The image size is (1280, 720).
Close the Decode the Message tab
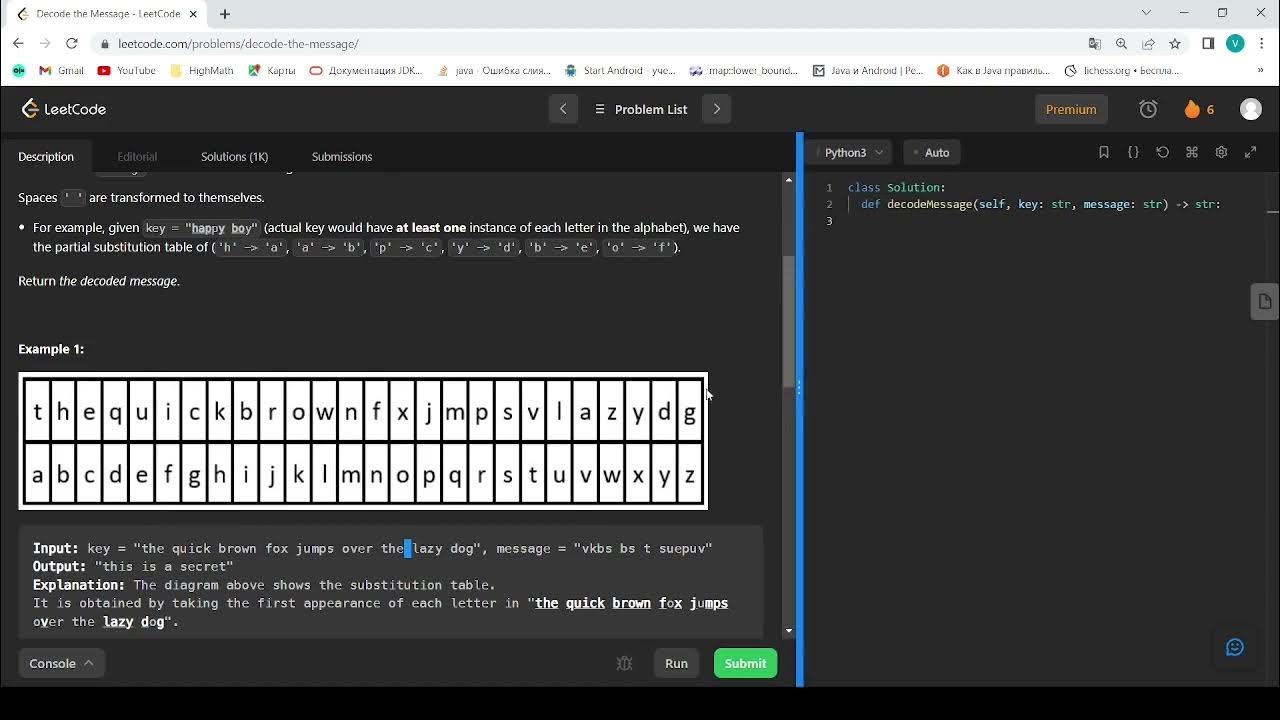191,14
